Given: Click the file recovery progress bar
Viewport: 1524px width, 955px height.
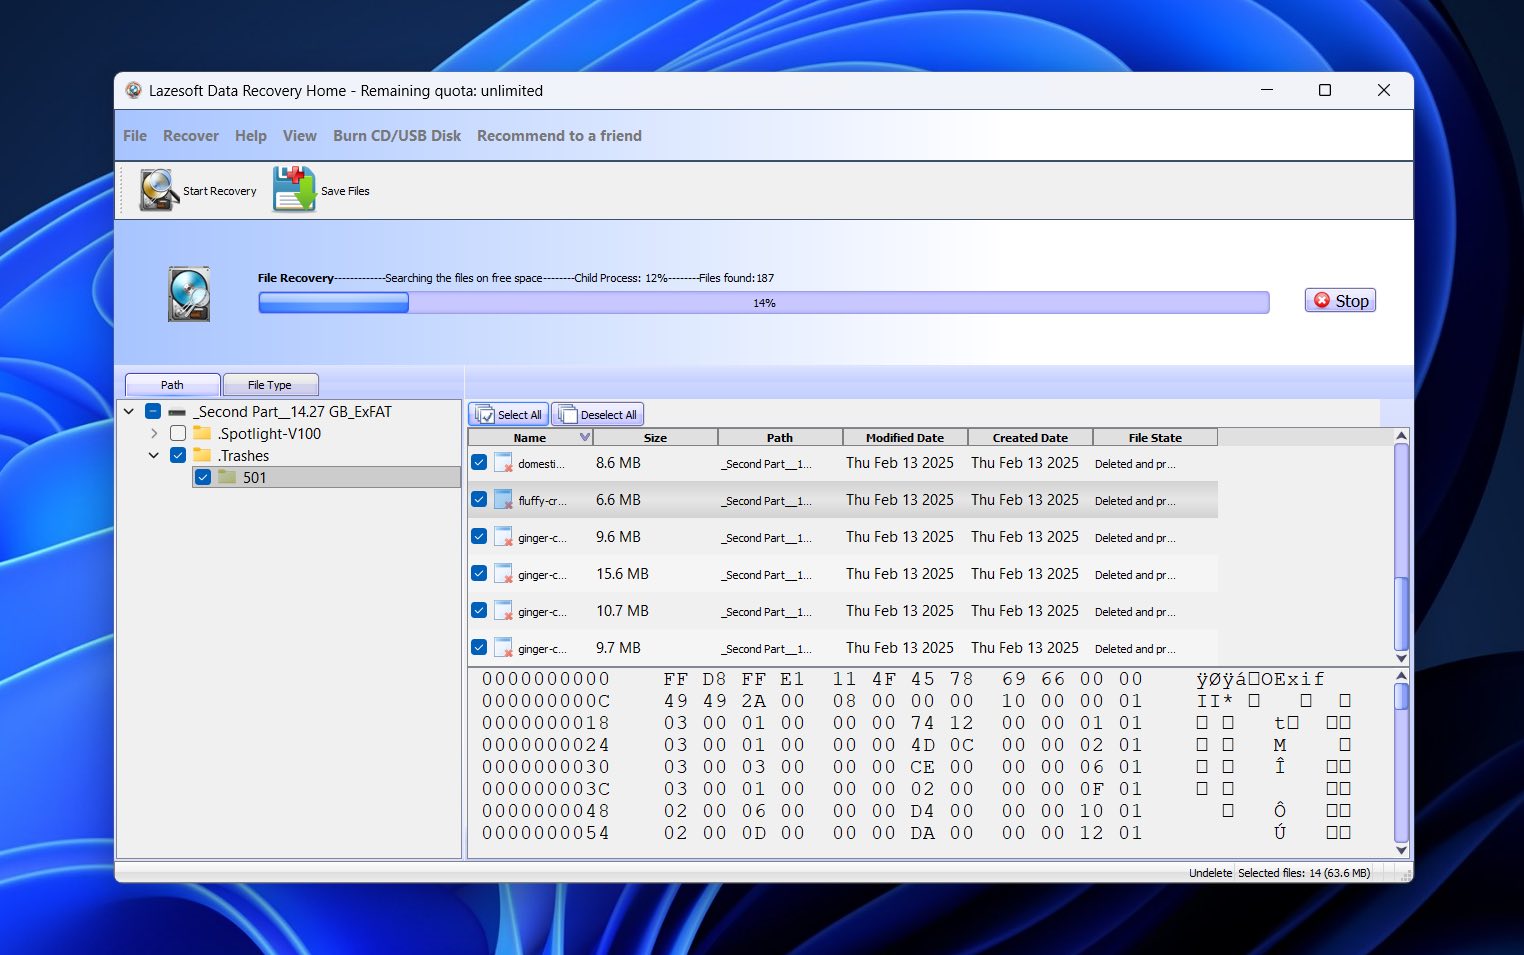Looking at the screenshot, I should click(763, 302).
